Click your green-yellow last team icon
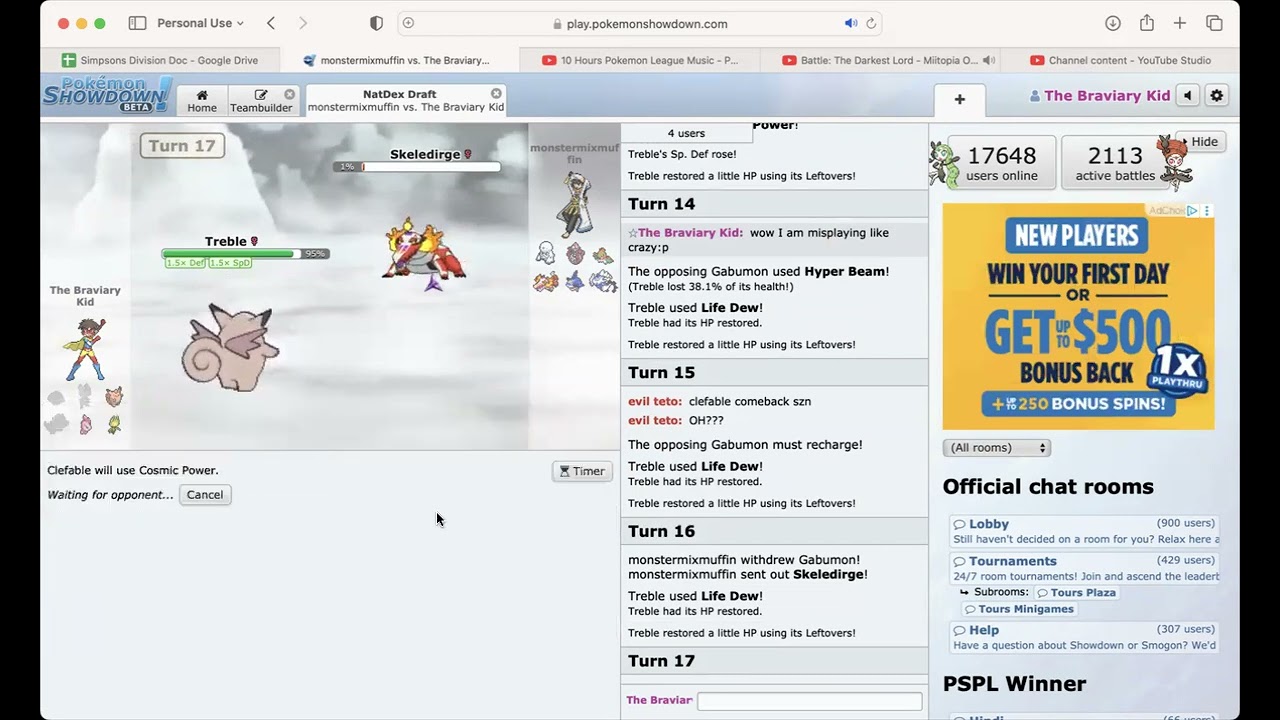 114,424
